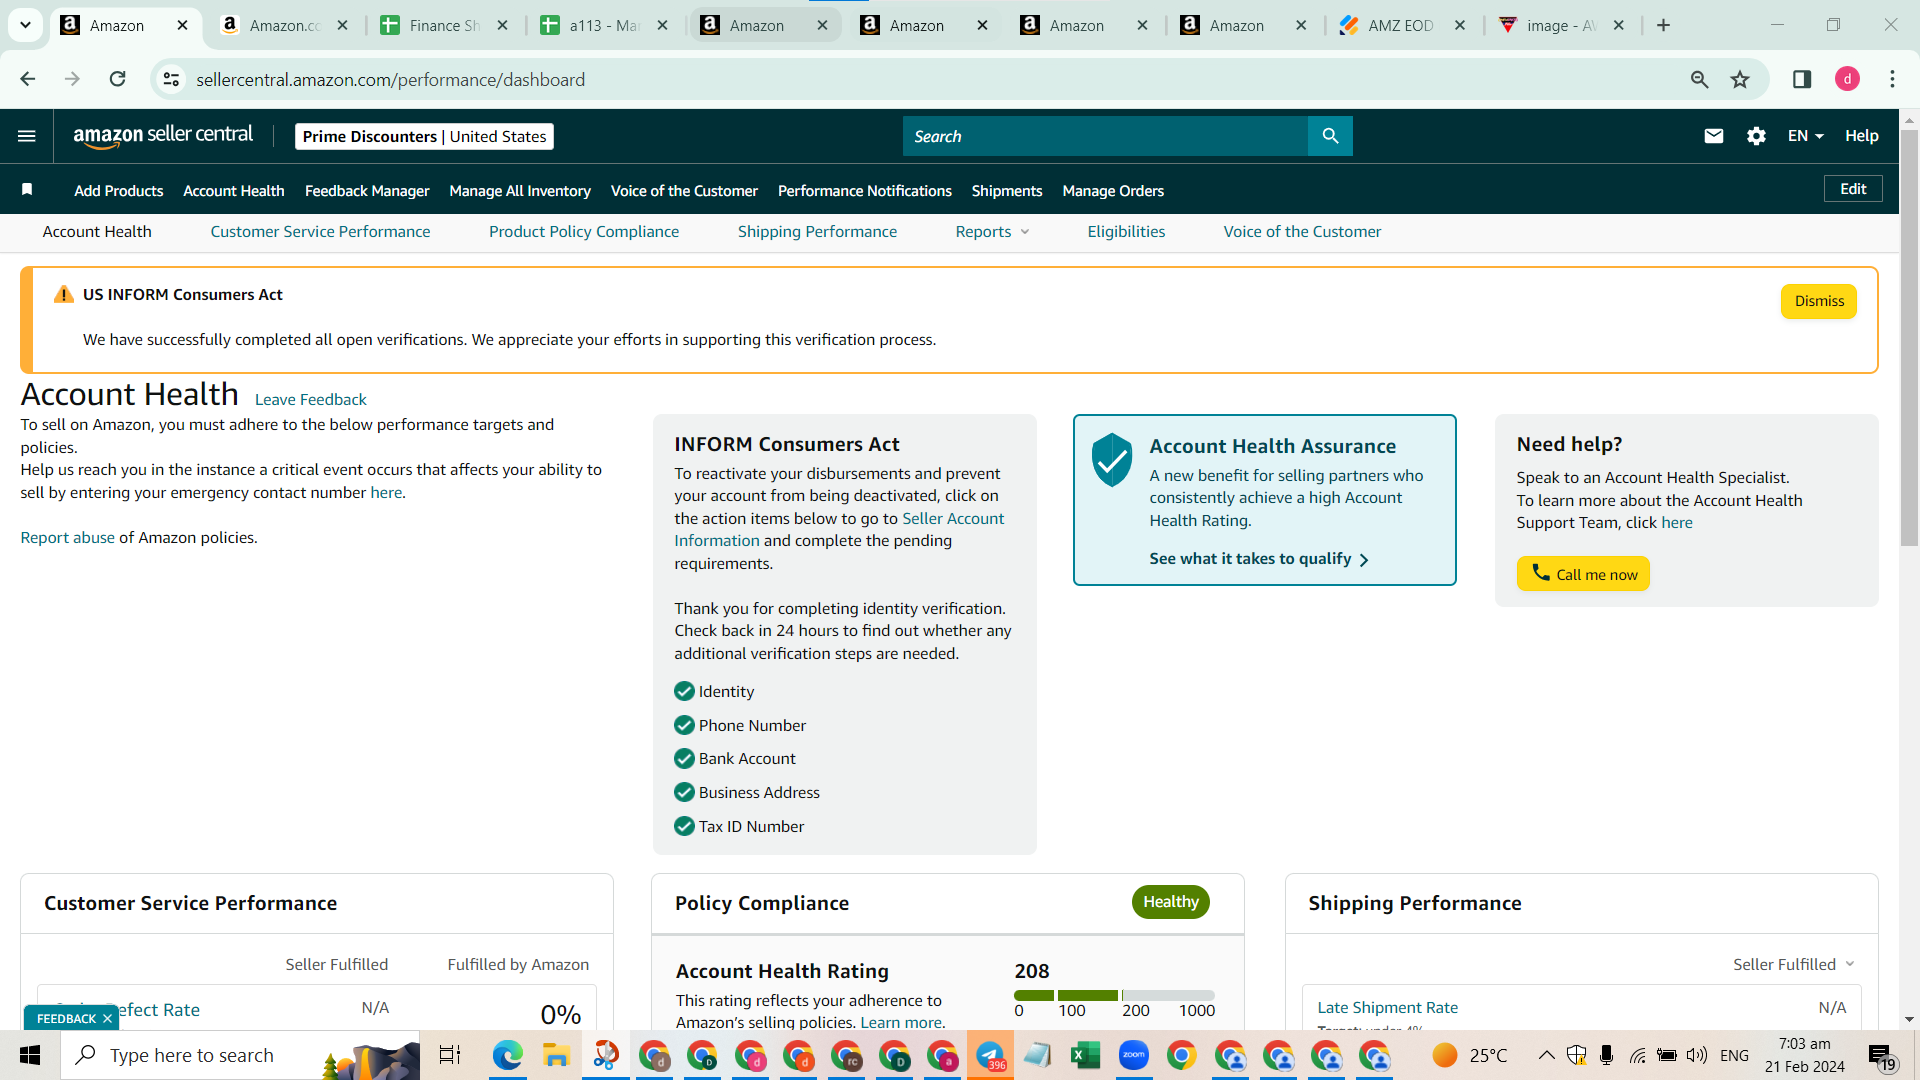Click inside the Seller Central search field
Screen dimensions: 1920x1080
[x=1105, y=136]
